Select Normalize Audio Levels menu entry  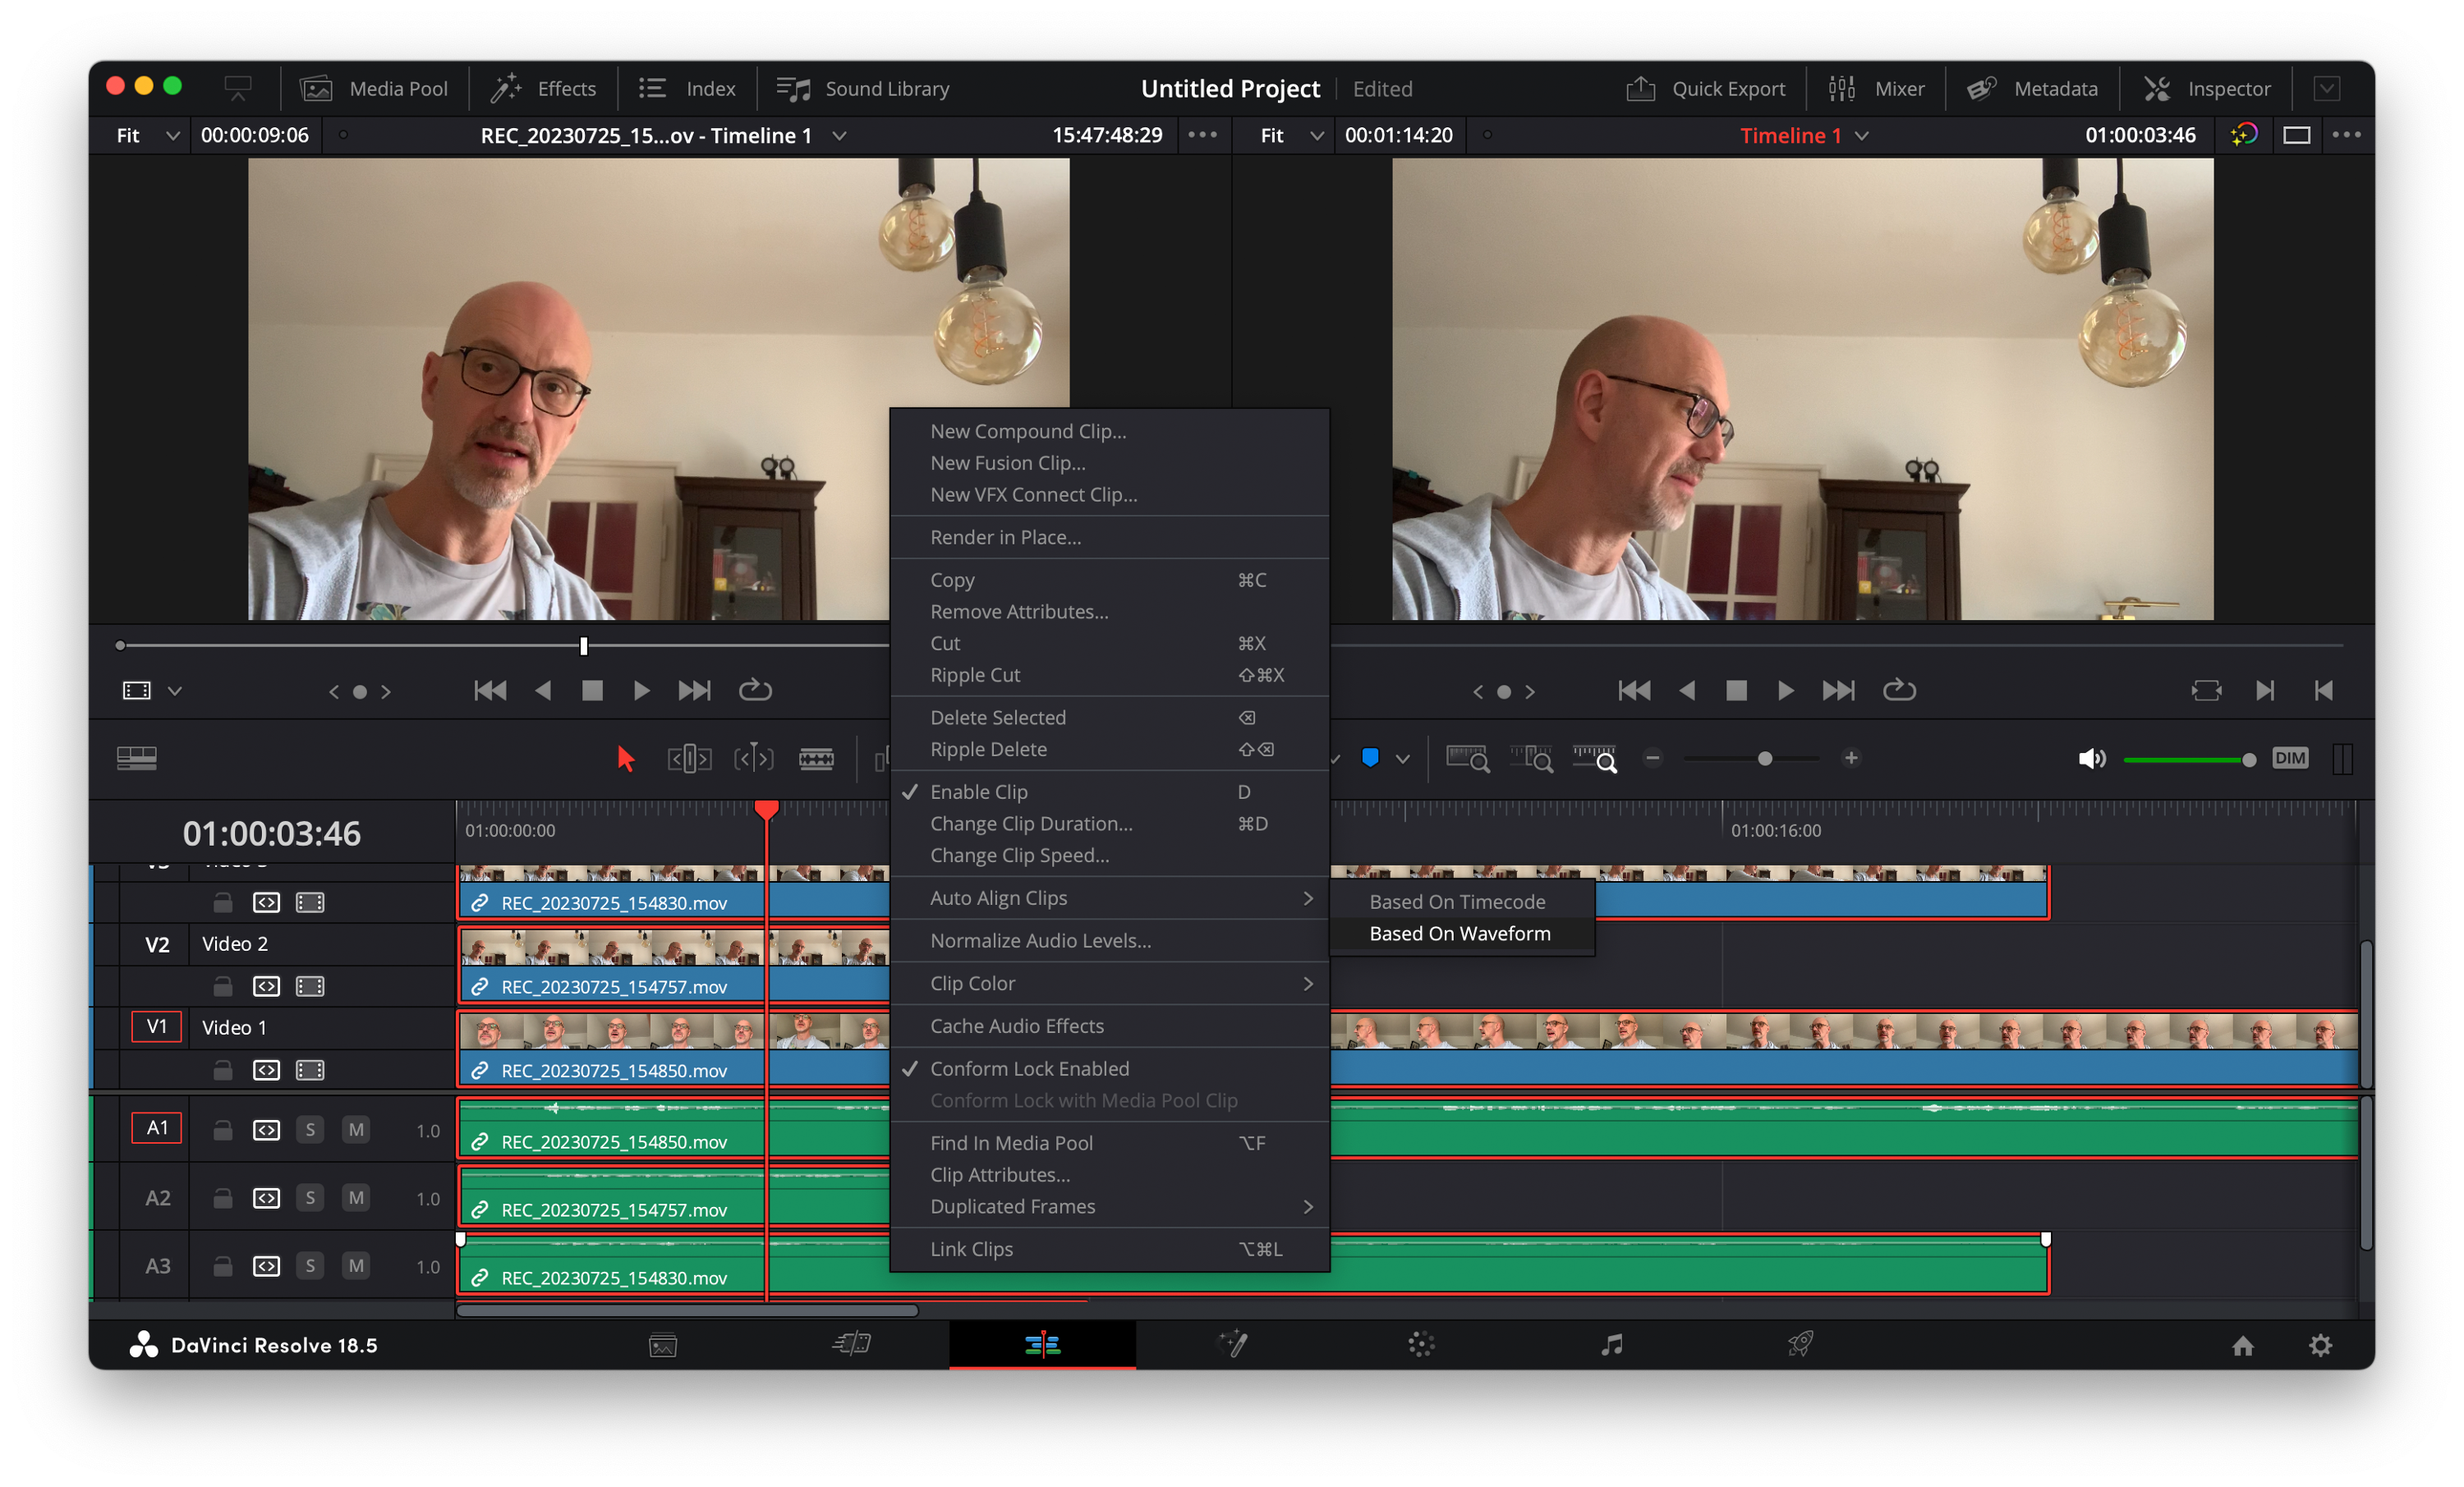pos(1040,941)
